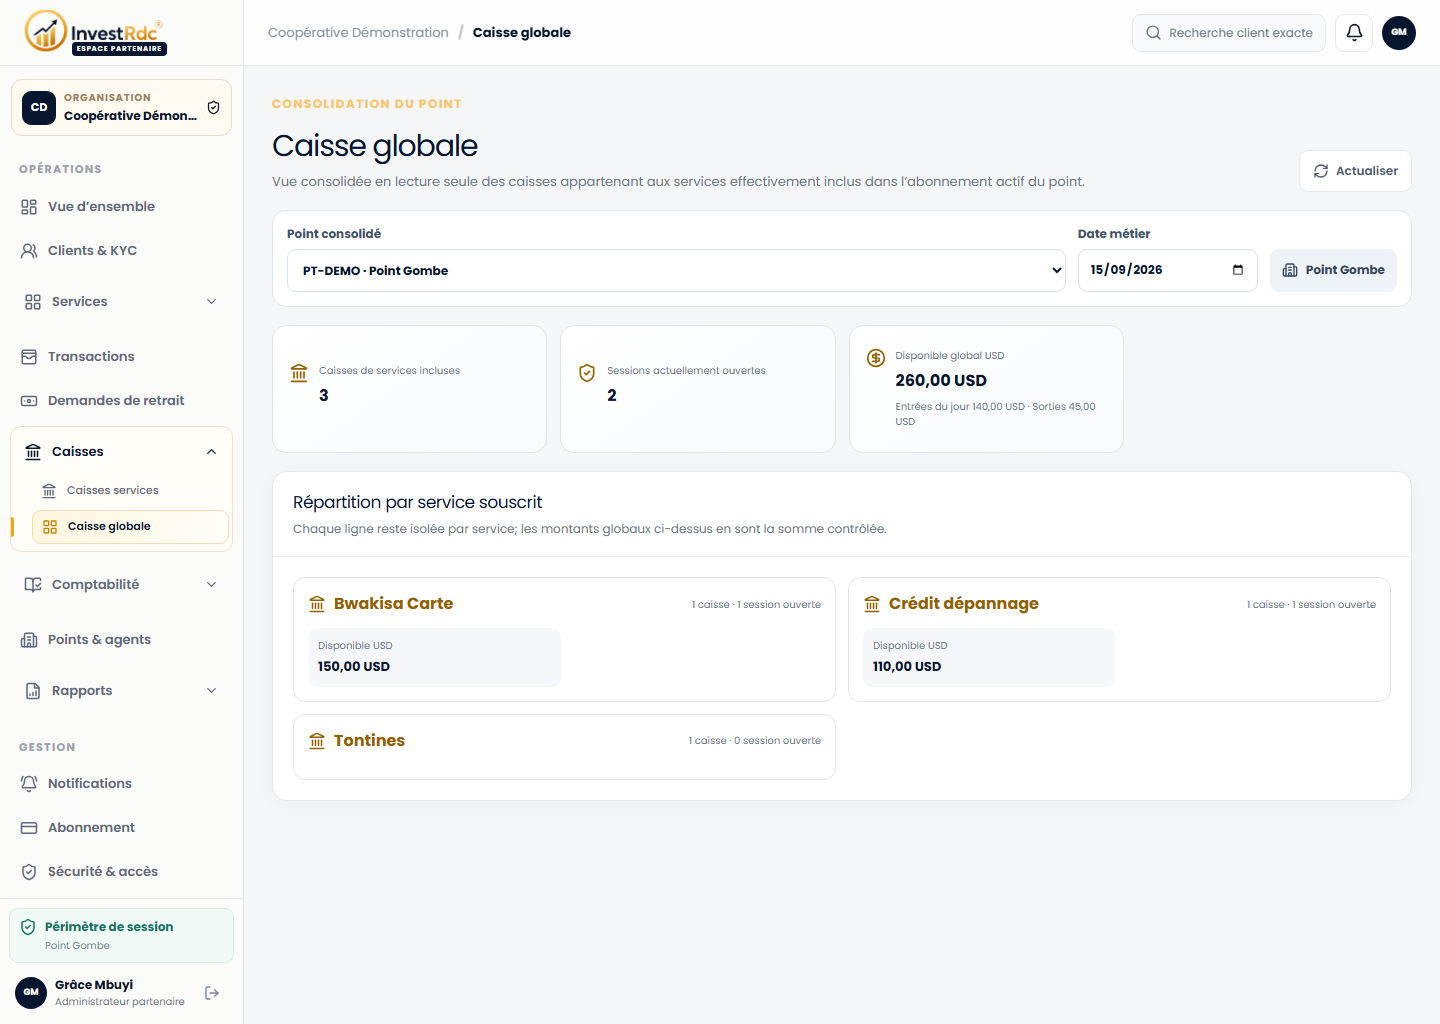Click the Vue d'ensemble dashboard icon
Viewport: 1440px width, 1024px height.
click(29, 207)
